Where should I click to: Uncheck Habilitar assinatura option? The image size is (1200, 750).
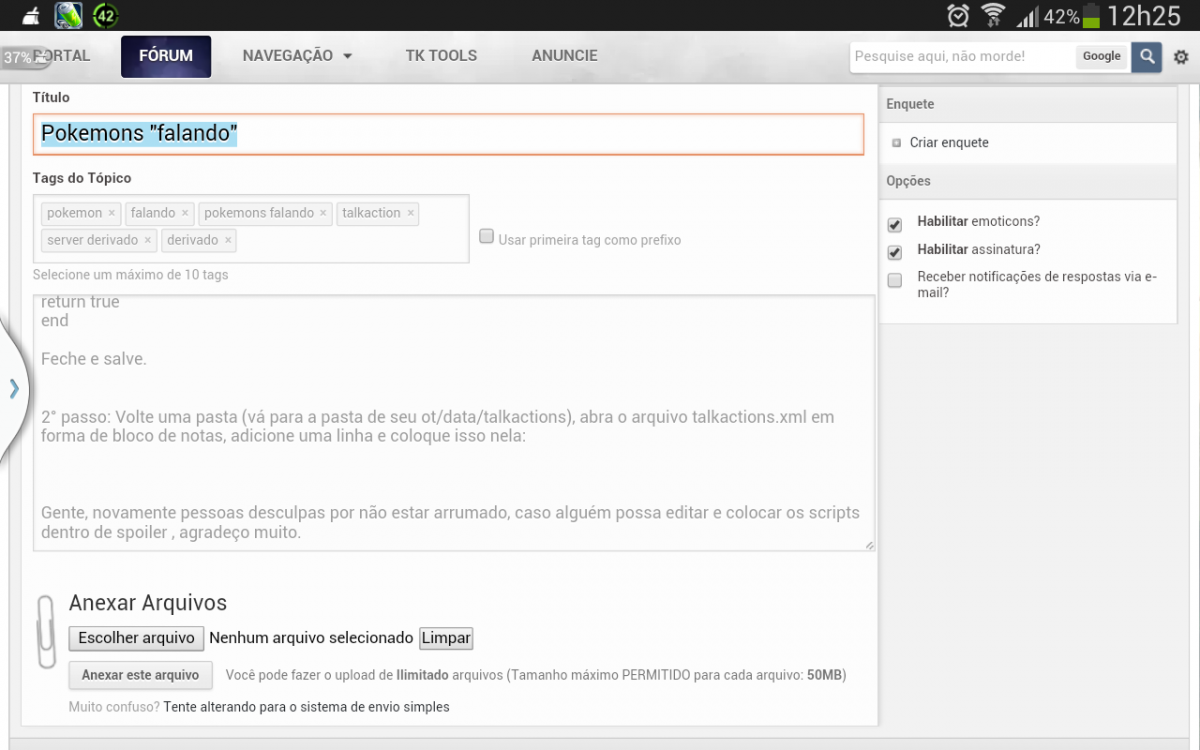pos(895,252)
